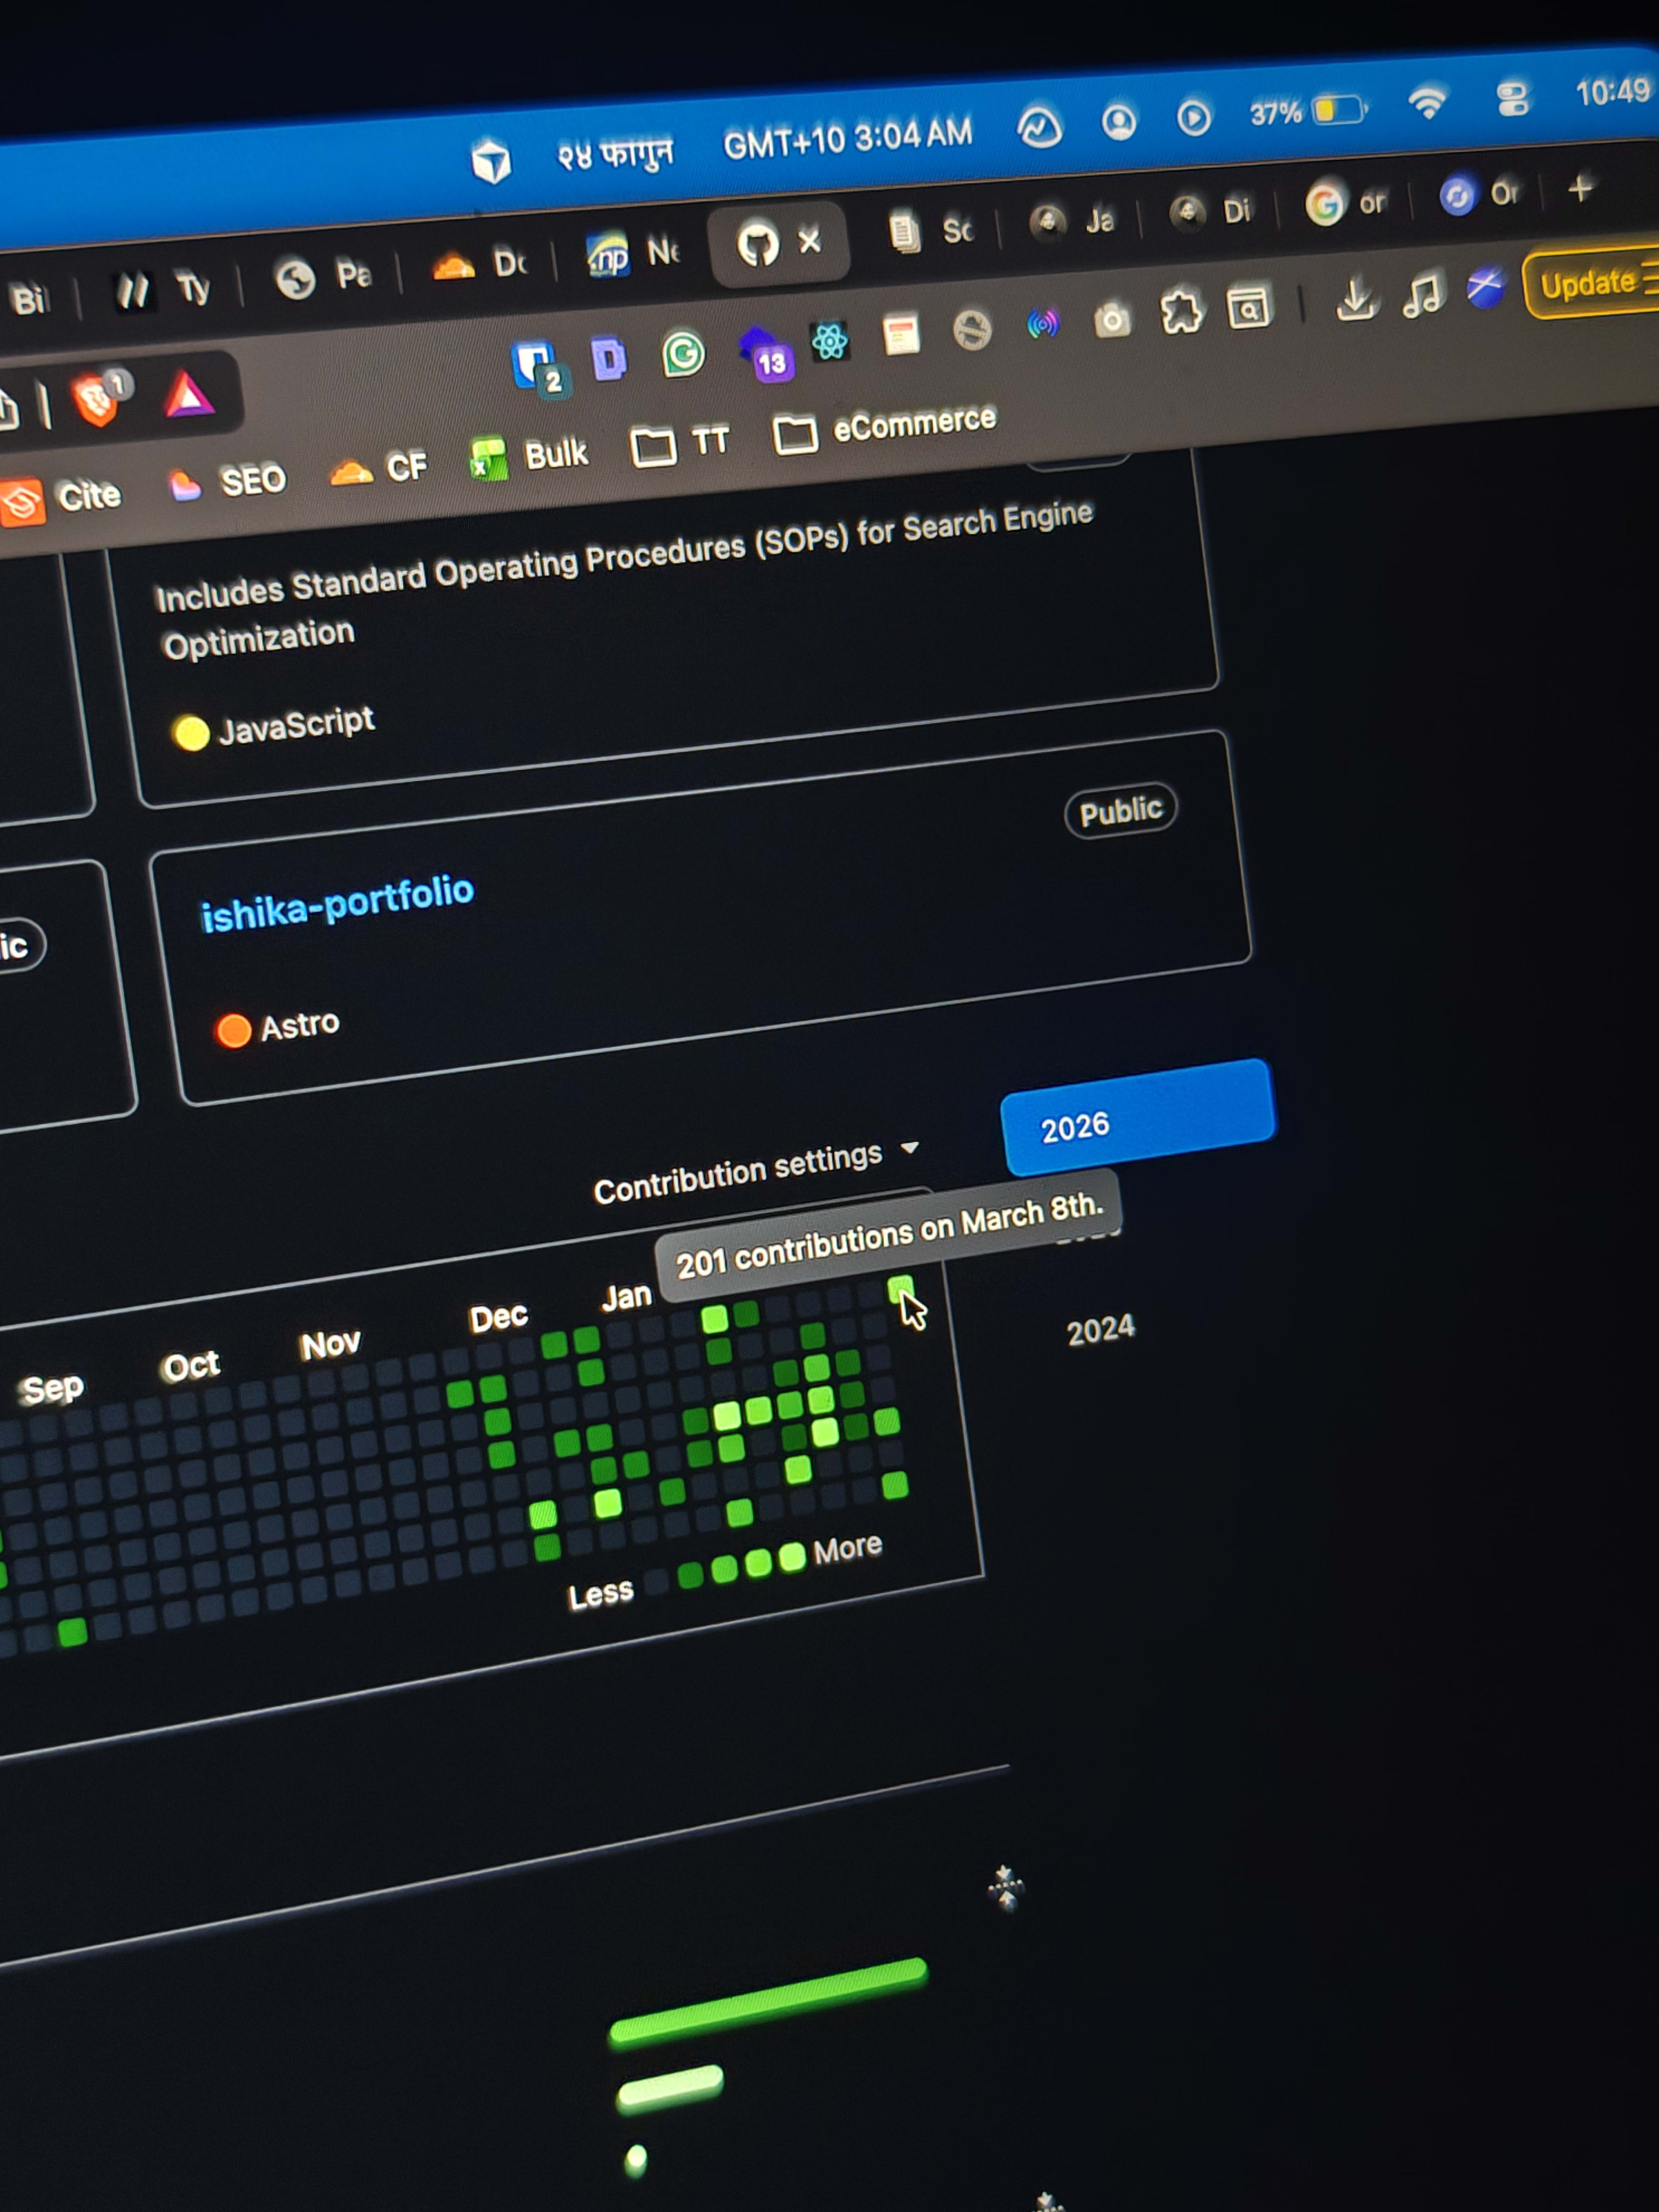
Task: Switch to the 'Pa' browser tab
Action: (x=324, y=277)
